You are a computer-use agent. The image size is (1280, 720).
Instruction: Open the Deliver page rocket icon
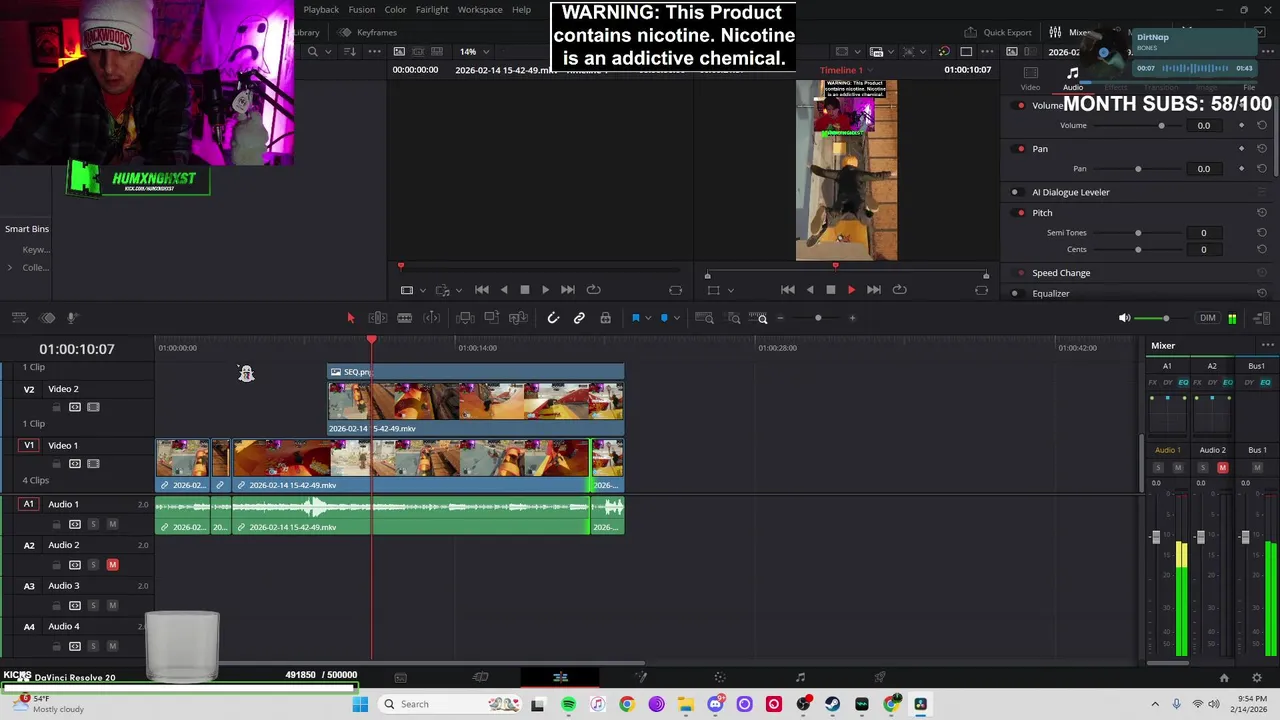click(x=880, y=678)
